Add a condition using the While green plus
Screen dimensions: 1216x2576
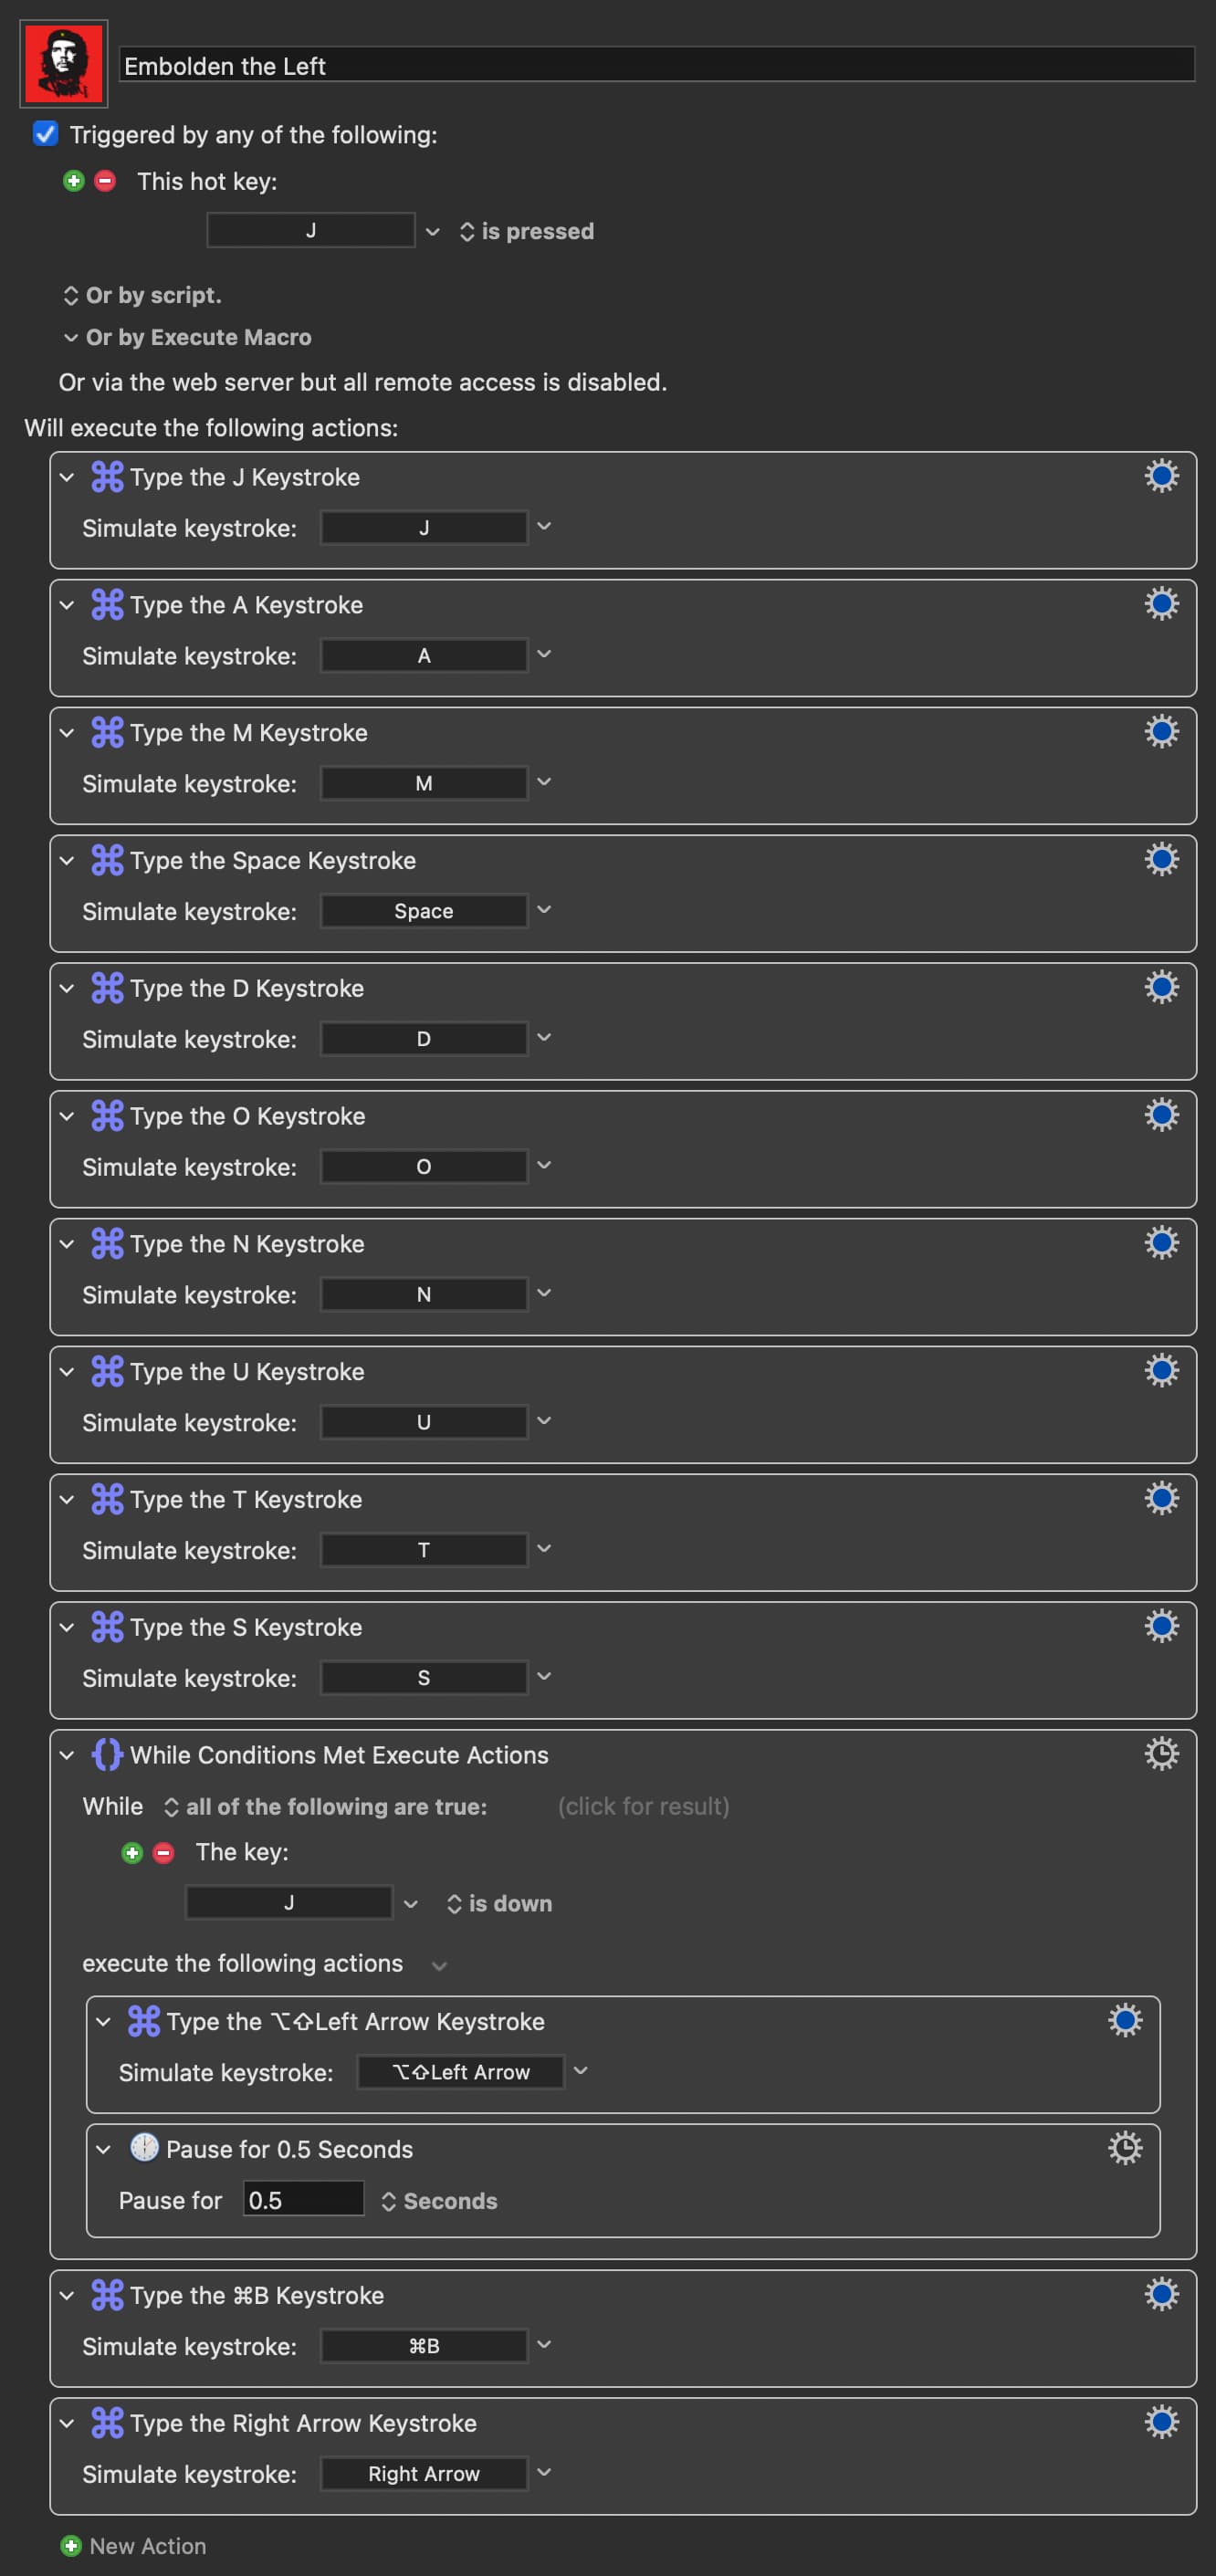pyautogui.click(x=132, y=1853)
